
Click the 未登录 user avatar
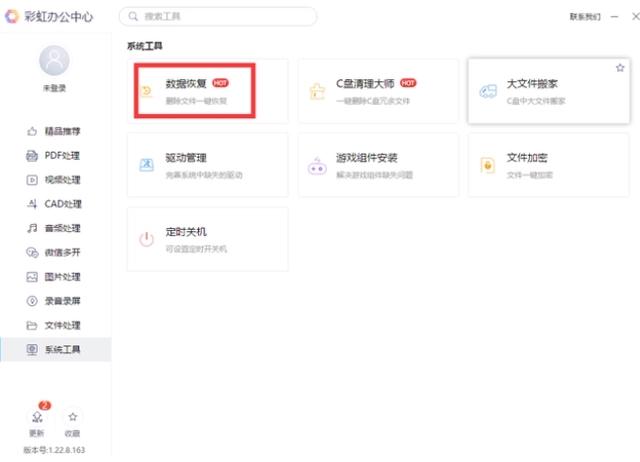coord(54,61)
